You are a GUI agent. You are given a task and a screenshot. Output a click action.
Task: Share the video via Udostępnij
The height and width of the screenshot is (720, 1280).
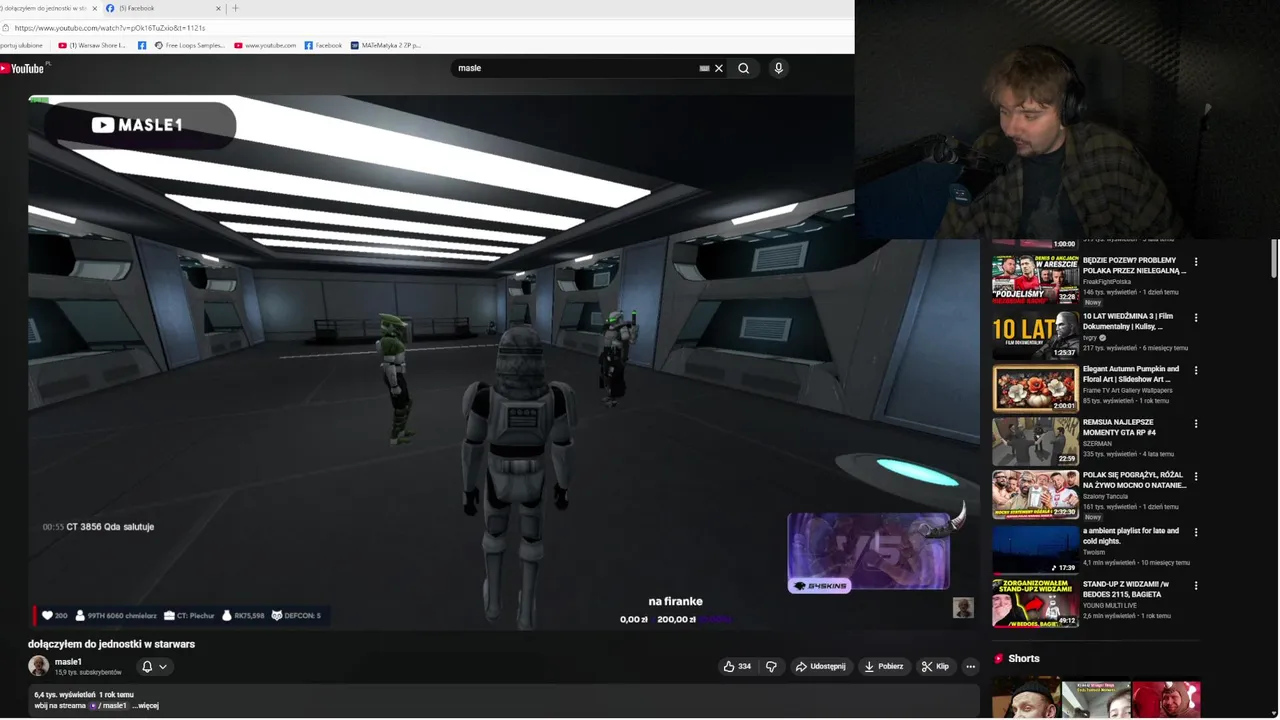click(x=820, y=666)
